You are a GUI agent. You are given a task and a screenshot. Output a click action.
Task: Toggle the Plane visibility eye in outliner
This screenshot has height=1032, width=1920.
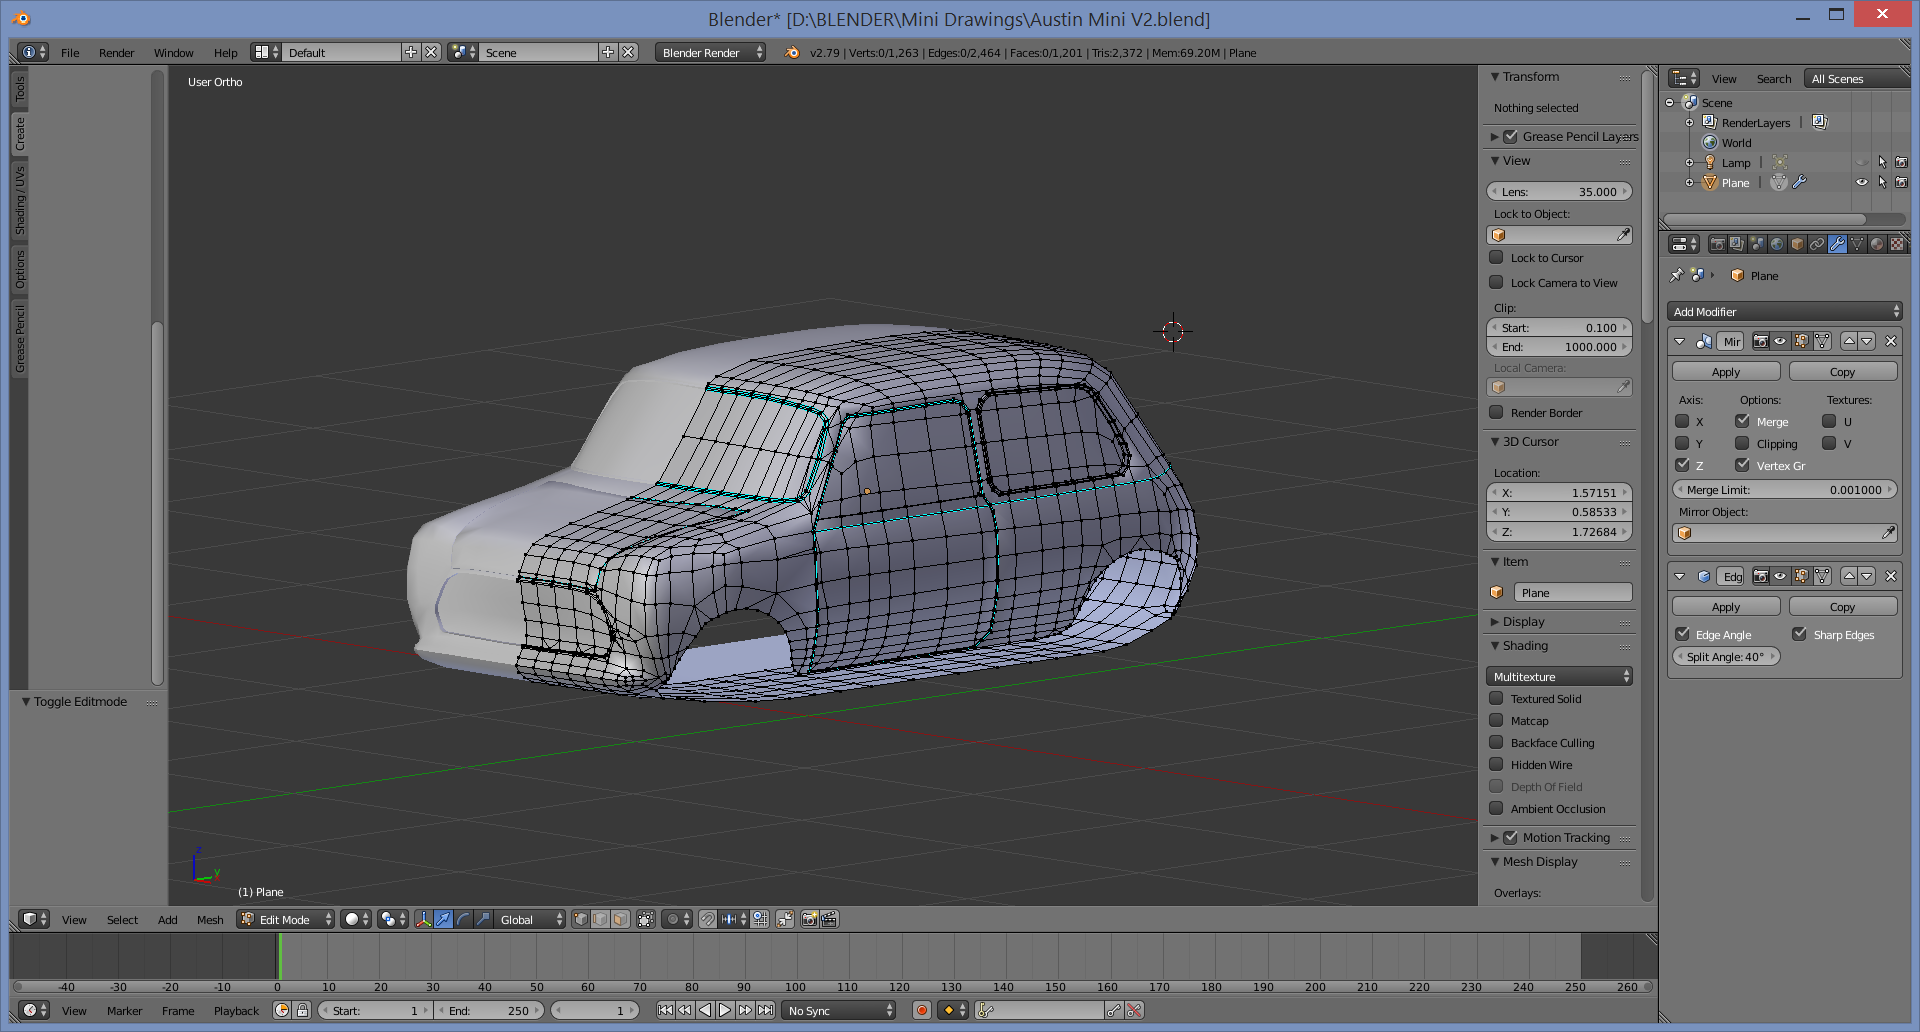coord(1861,182)
